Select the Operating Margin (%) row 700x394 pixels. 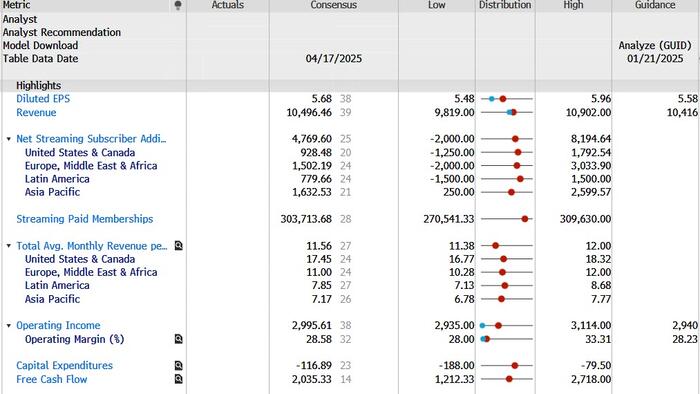coord(75,339)
